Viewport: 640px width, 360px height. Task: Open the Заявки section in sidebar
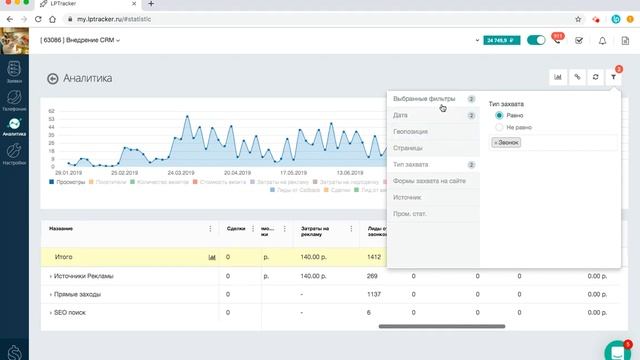pyautogui.click(x=14, y=72)
